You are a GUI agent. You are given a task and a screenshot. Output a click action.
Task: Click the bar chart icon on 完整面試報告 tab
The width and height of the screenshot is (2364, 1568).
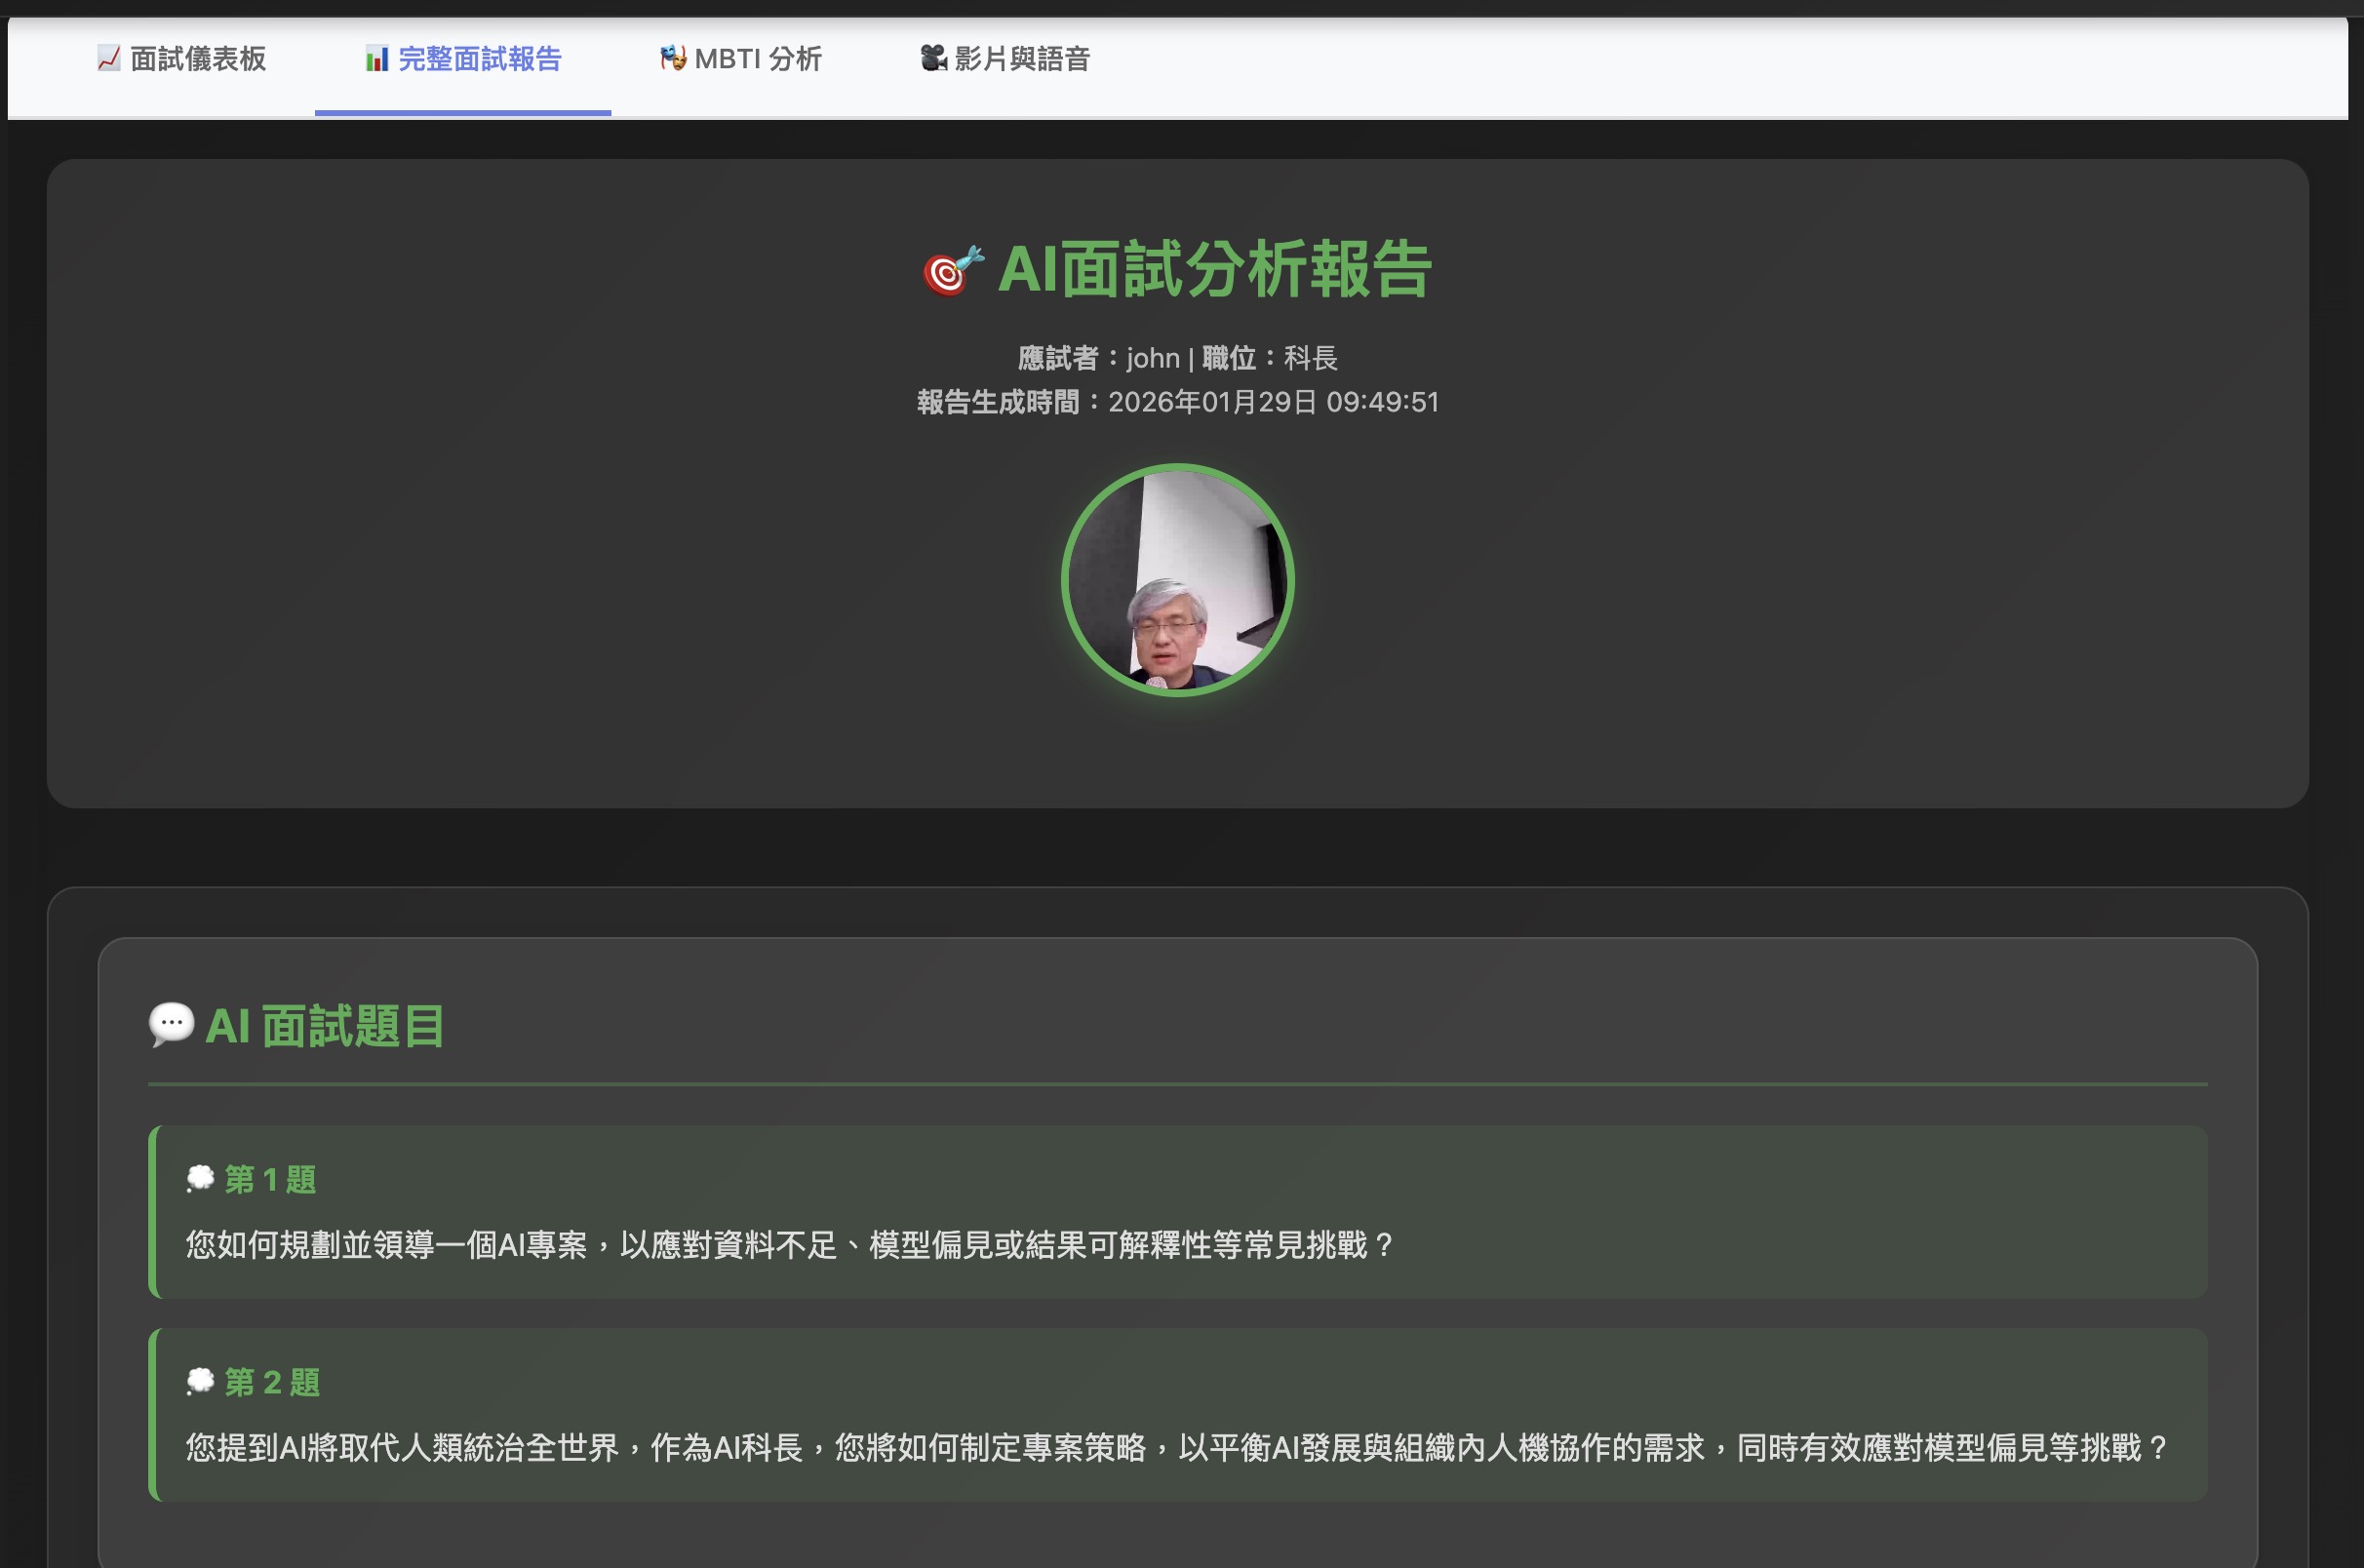[x=377, y=59]
